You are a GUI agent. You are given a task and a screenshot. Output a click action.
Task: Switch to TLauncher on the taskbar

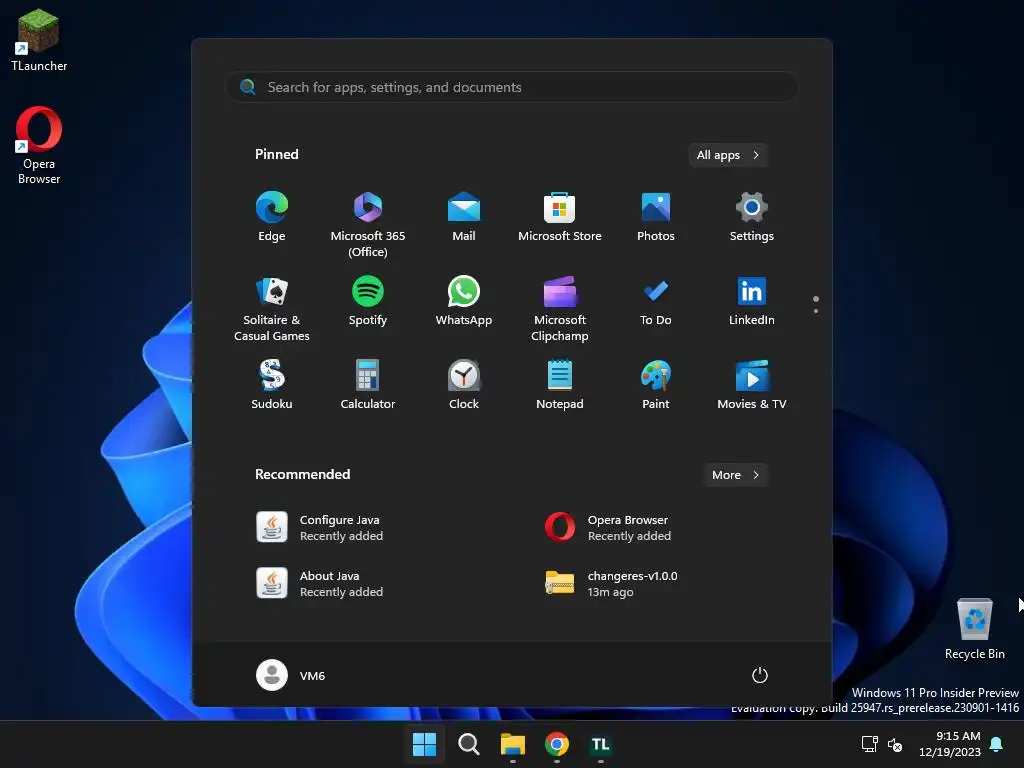click(601, 744)
